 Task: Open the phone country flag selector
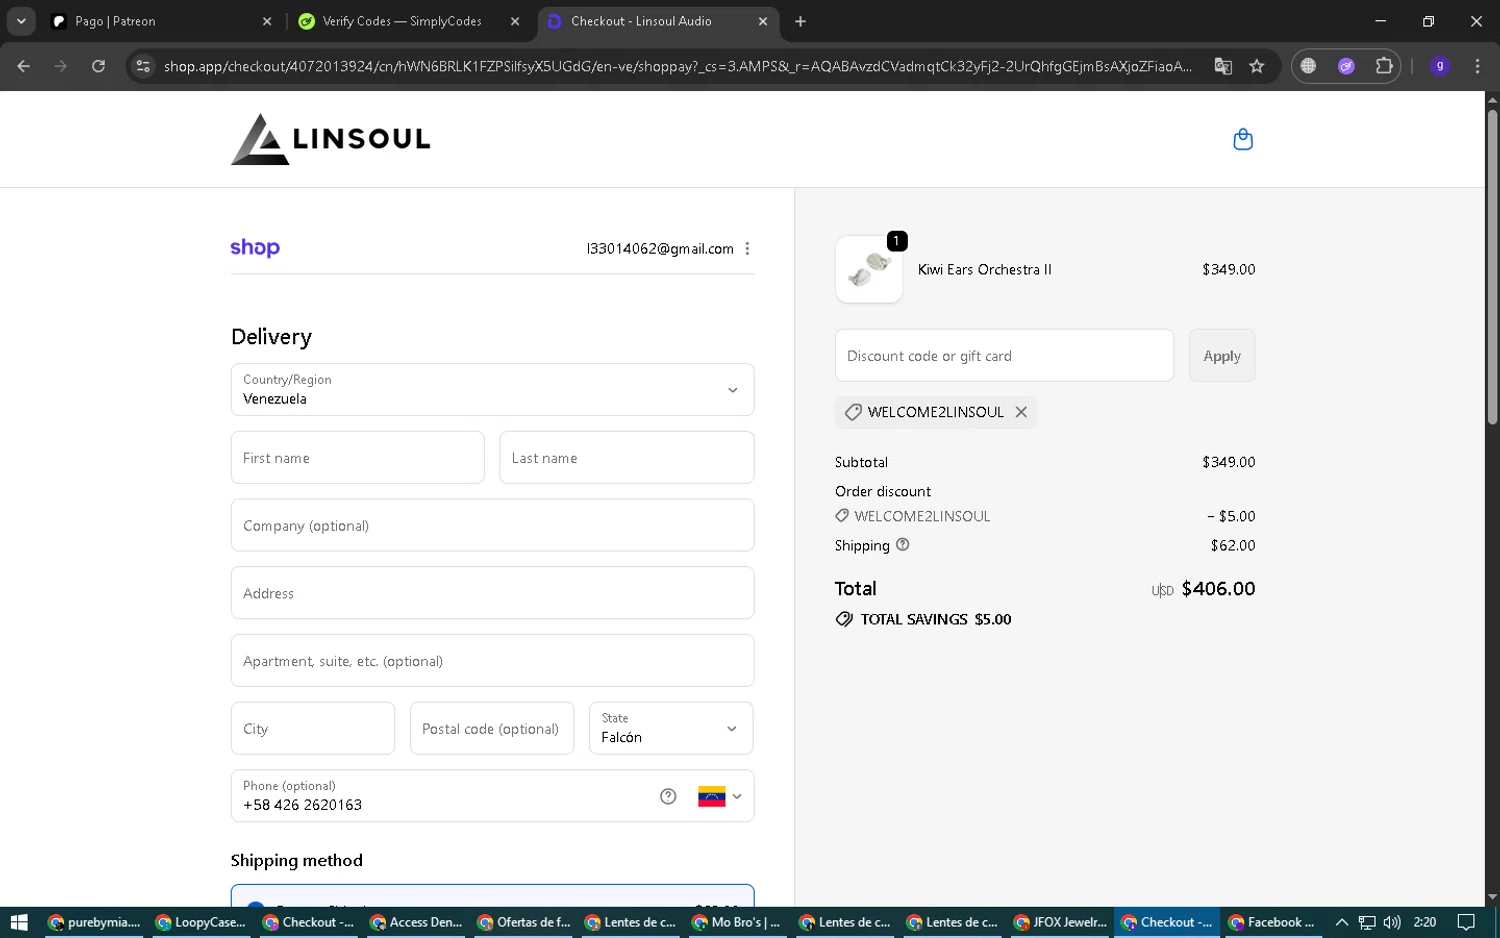[720, 796]
